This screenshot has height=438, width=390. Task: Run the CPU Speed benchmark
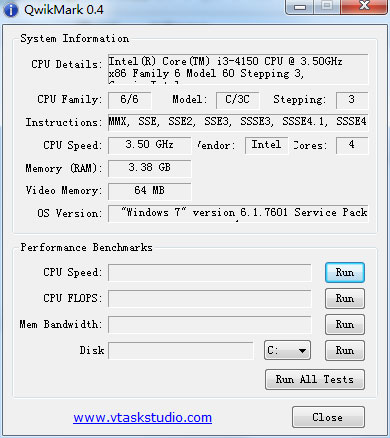pos(345,272)
